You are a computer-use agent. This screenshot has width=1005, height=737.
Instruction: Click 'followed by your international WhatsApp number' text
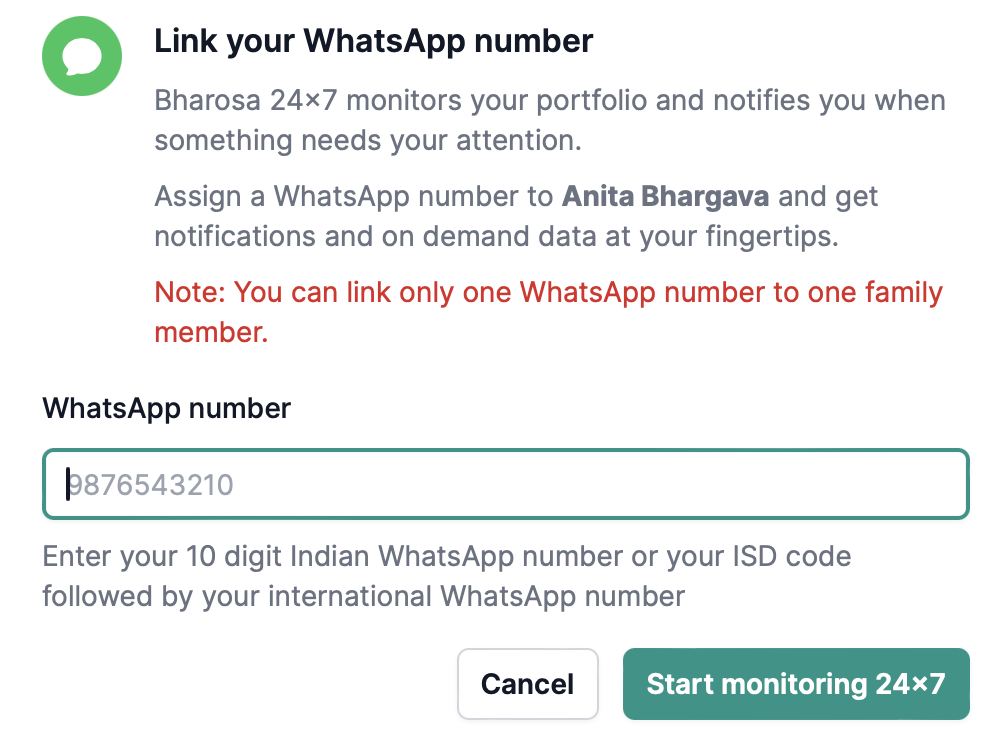click(363, 597)
